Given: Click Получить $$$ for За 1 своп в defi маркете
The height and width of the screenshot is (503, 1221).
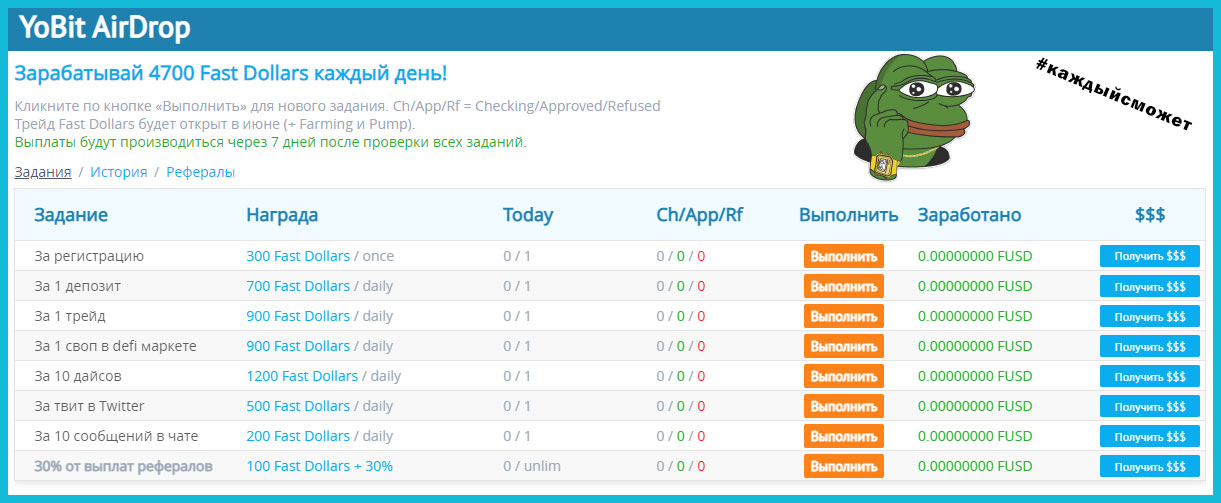Looking at the screenshot, I should tap(1150, 346).
